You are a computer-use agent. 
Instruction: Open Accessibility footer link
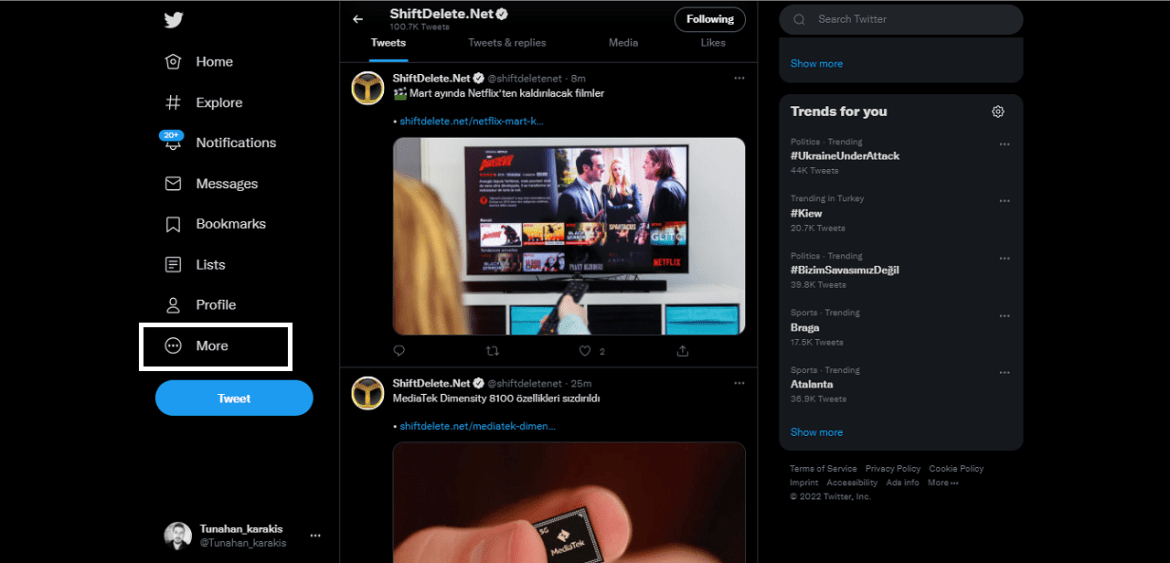tap(852, 483)
